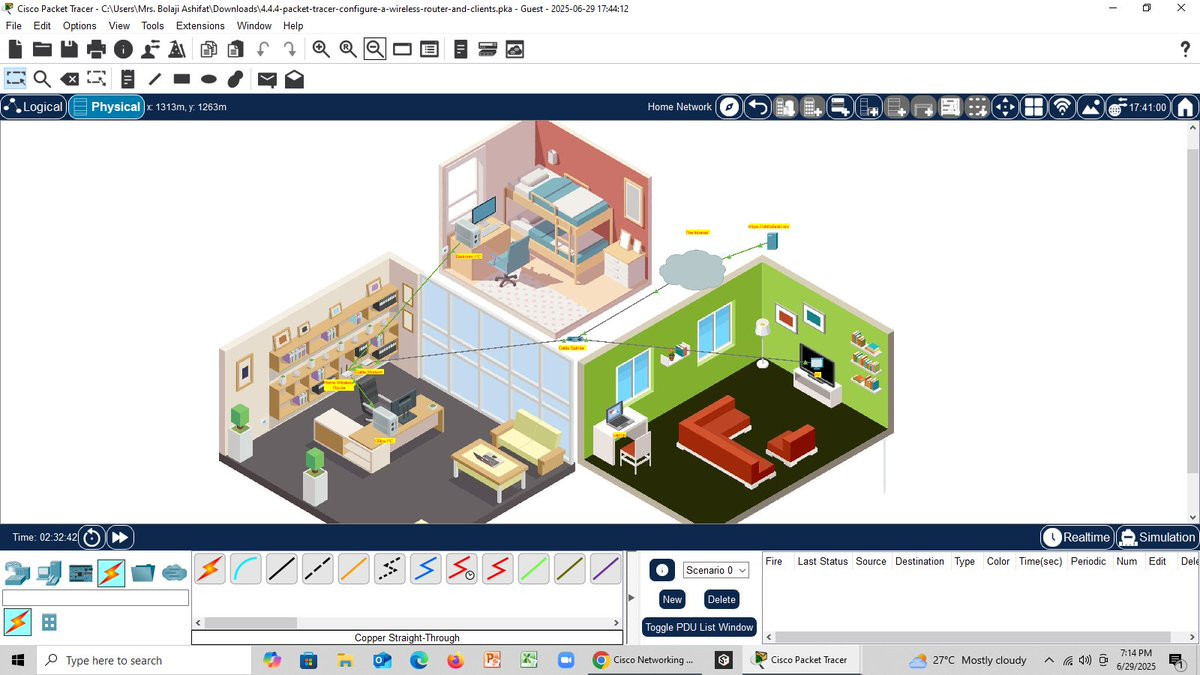Choose the Delete tool
The width and height of the screenshot is (1200, 675).
69,79
